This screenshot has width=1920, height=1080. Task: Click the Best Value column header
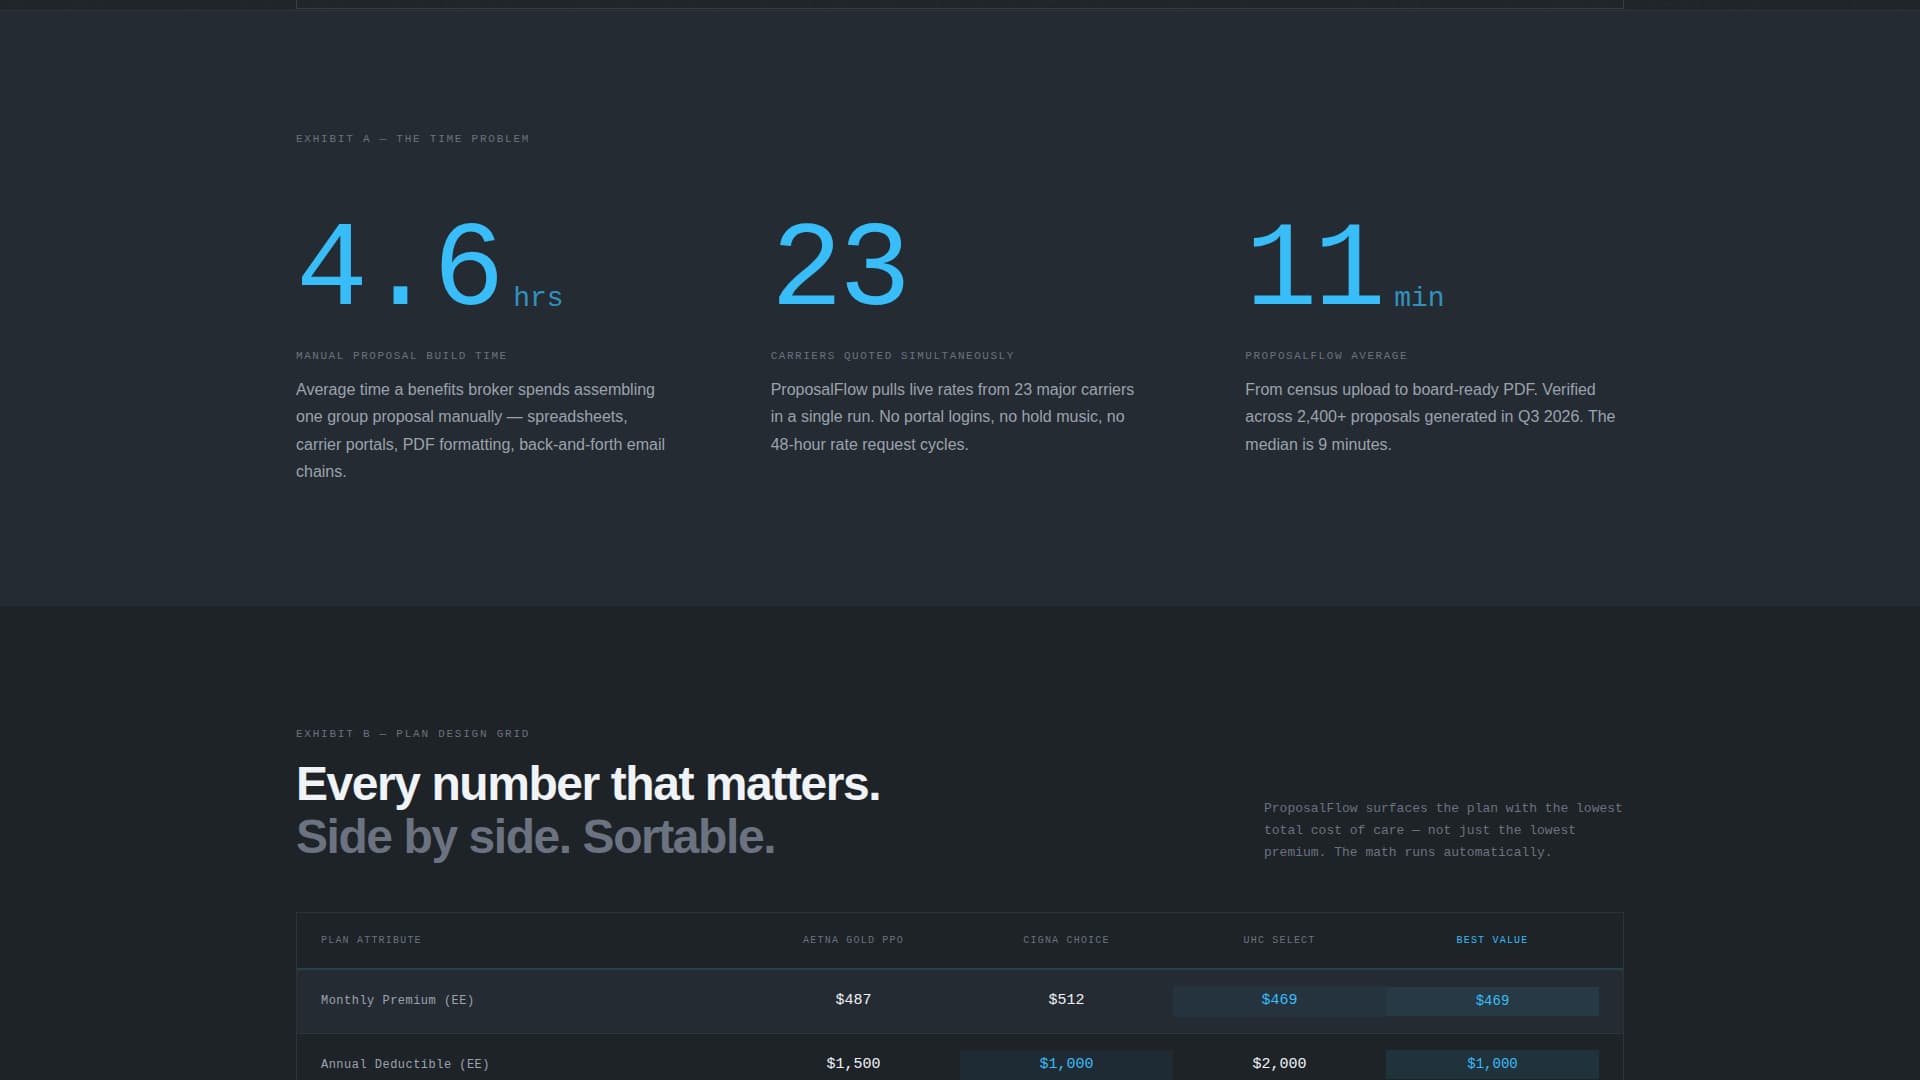click(x=1492, y=940)
